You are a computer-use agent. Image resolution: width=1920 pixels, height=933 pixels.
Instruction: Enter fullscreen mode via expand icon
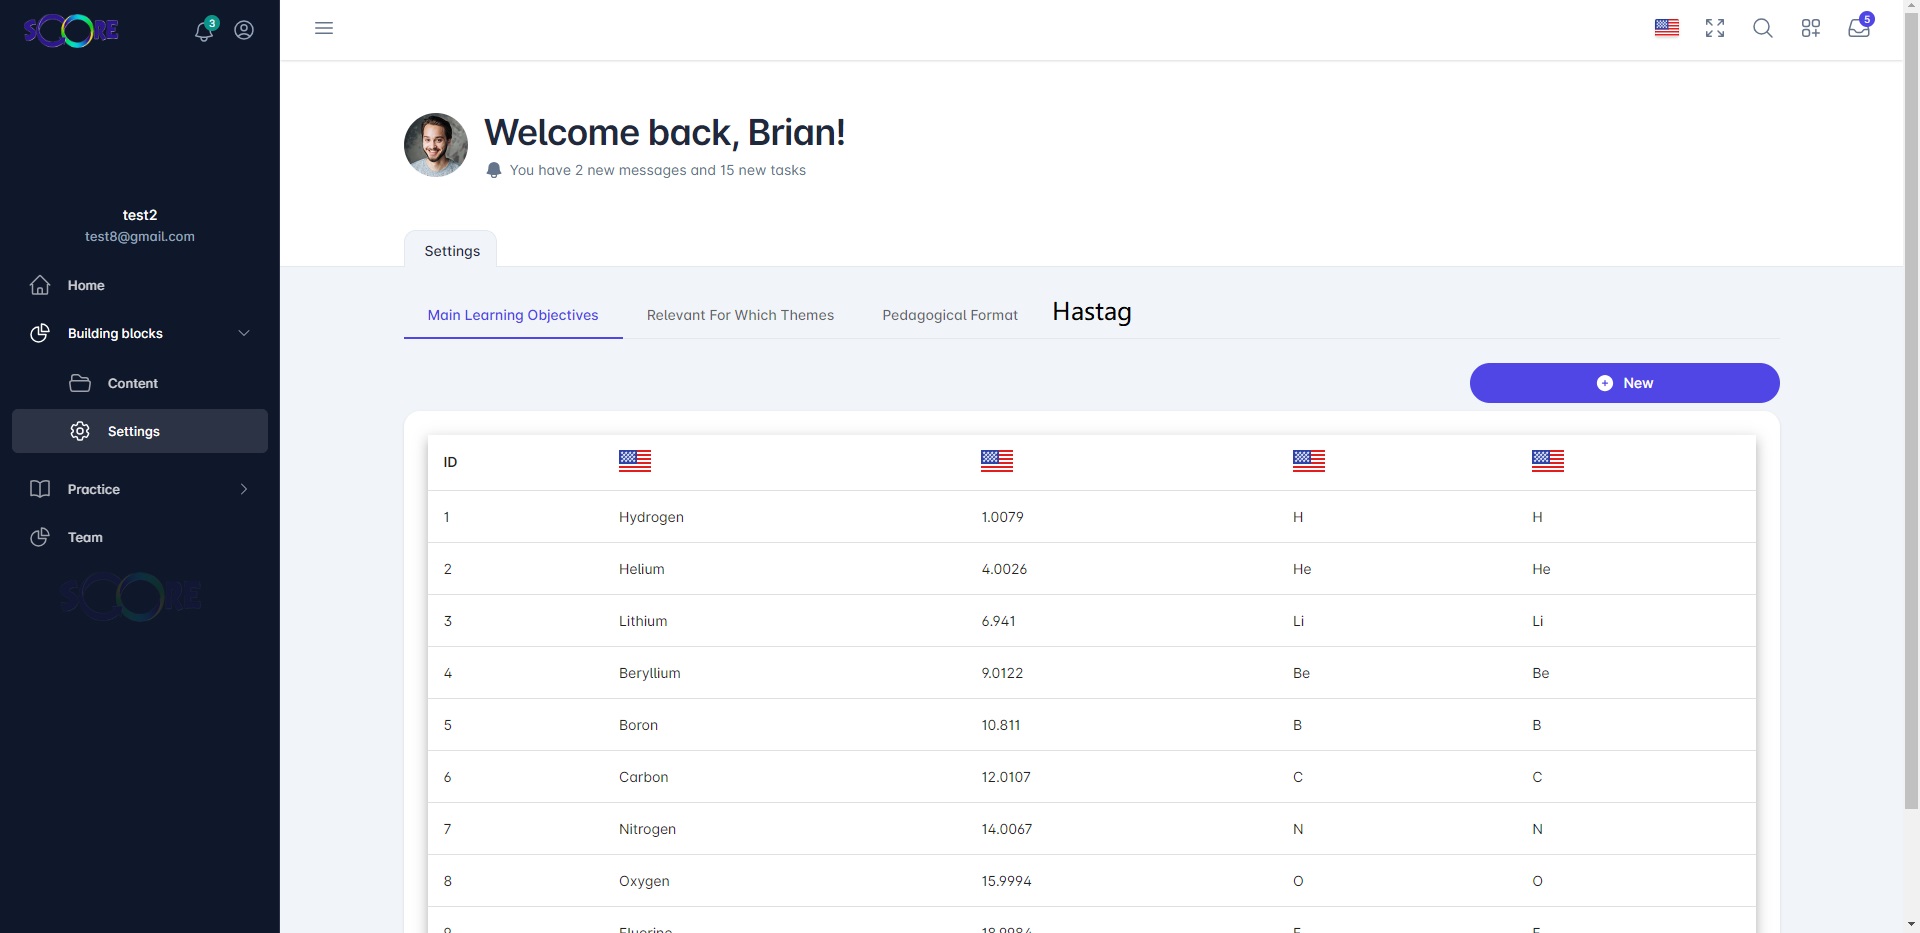[1714, 28]
